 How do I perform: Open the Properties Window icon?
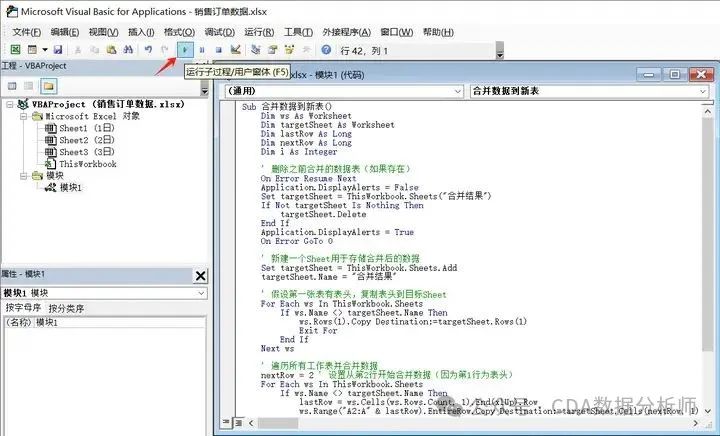[x=273, y=50]
